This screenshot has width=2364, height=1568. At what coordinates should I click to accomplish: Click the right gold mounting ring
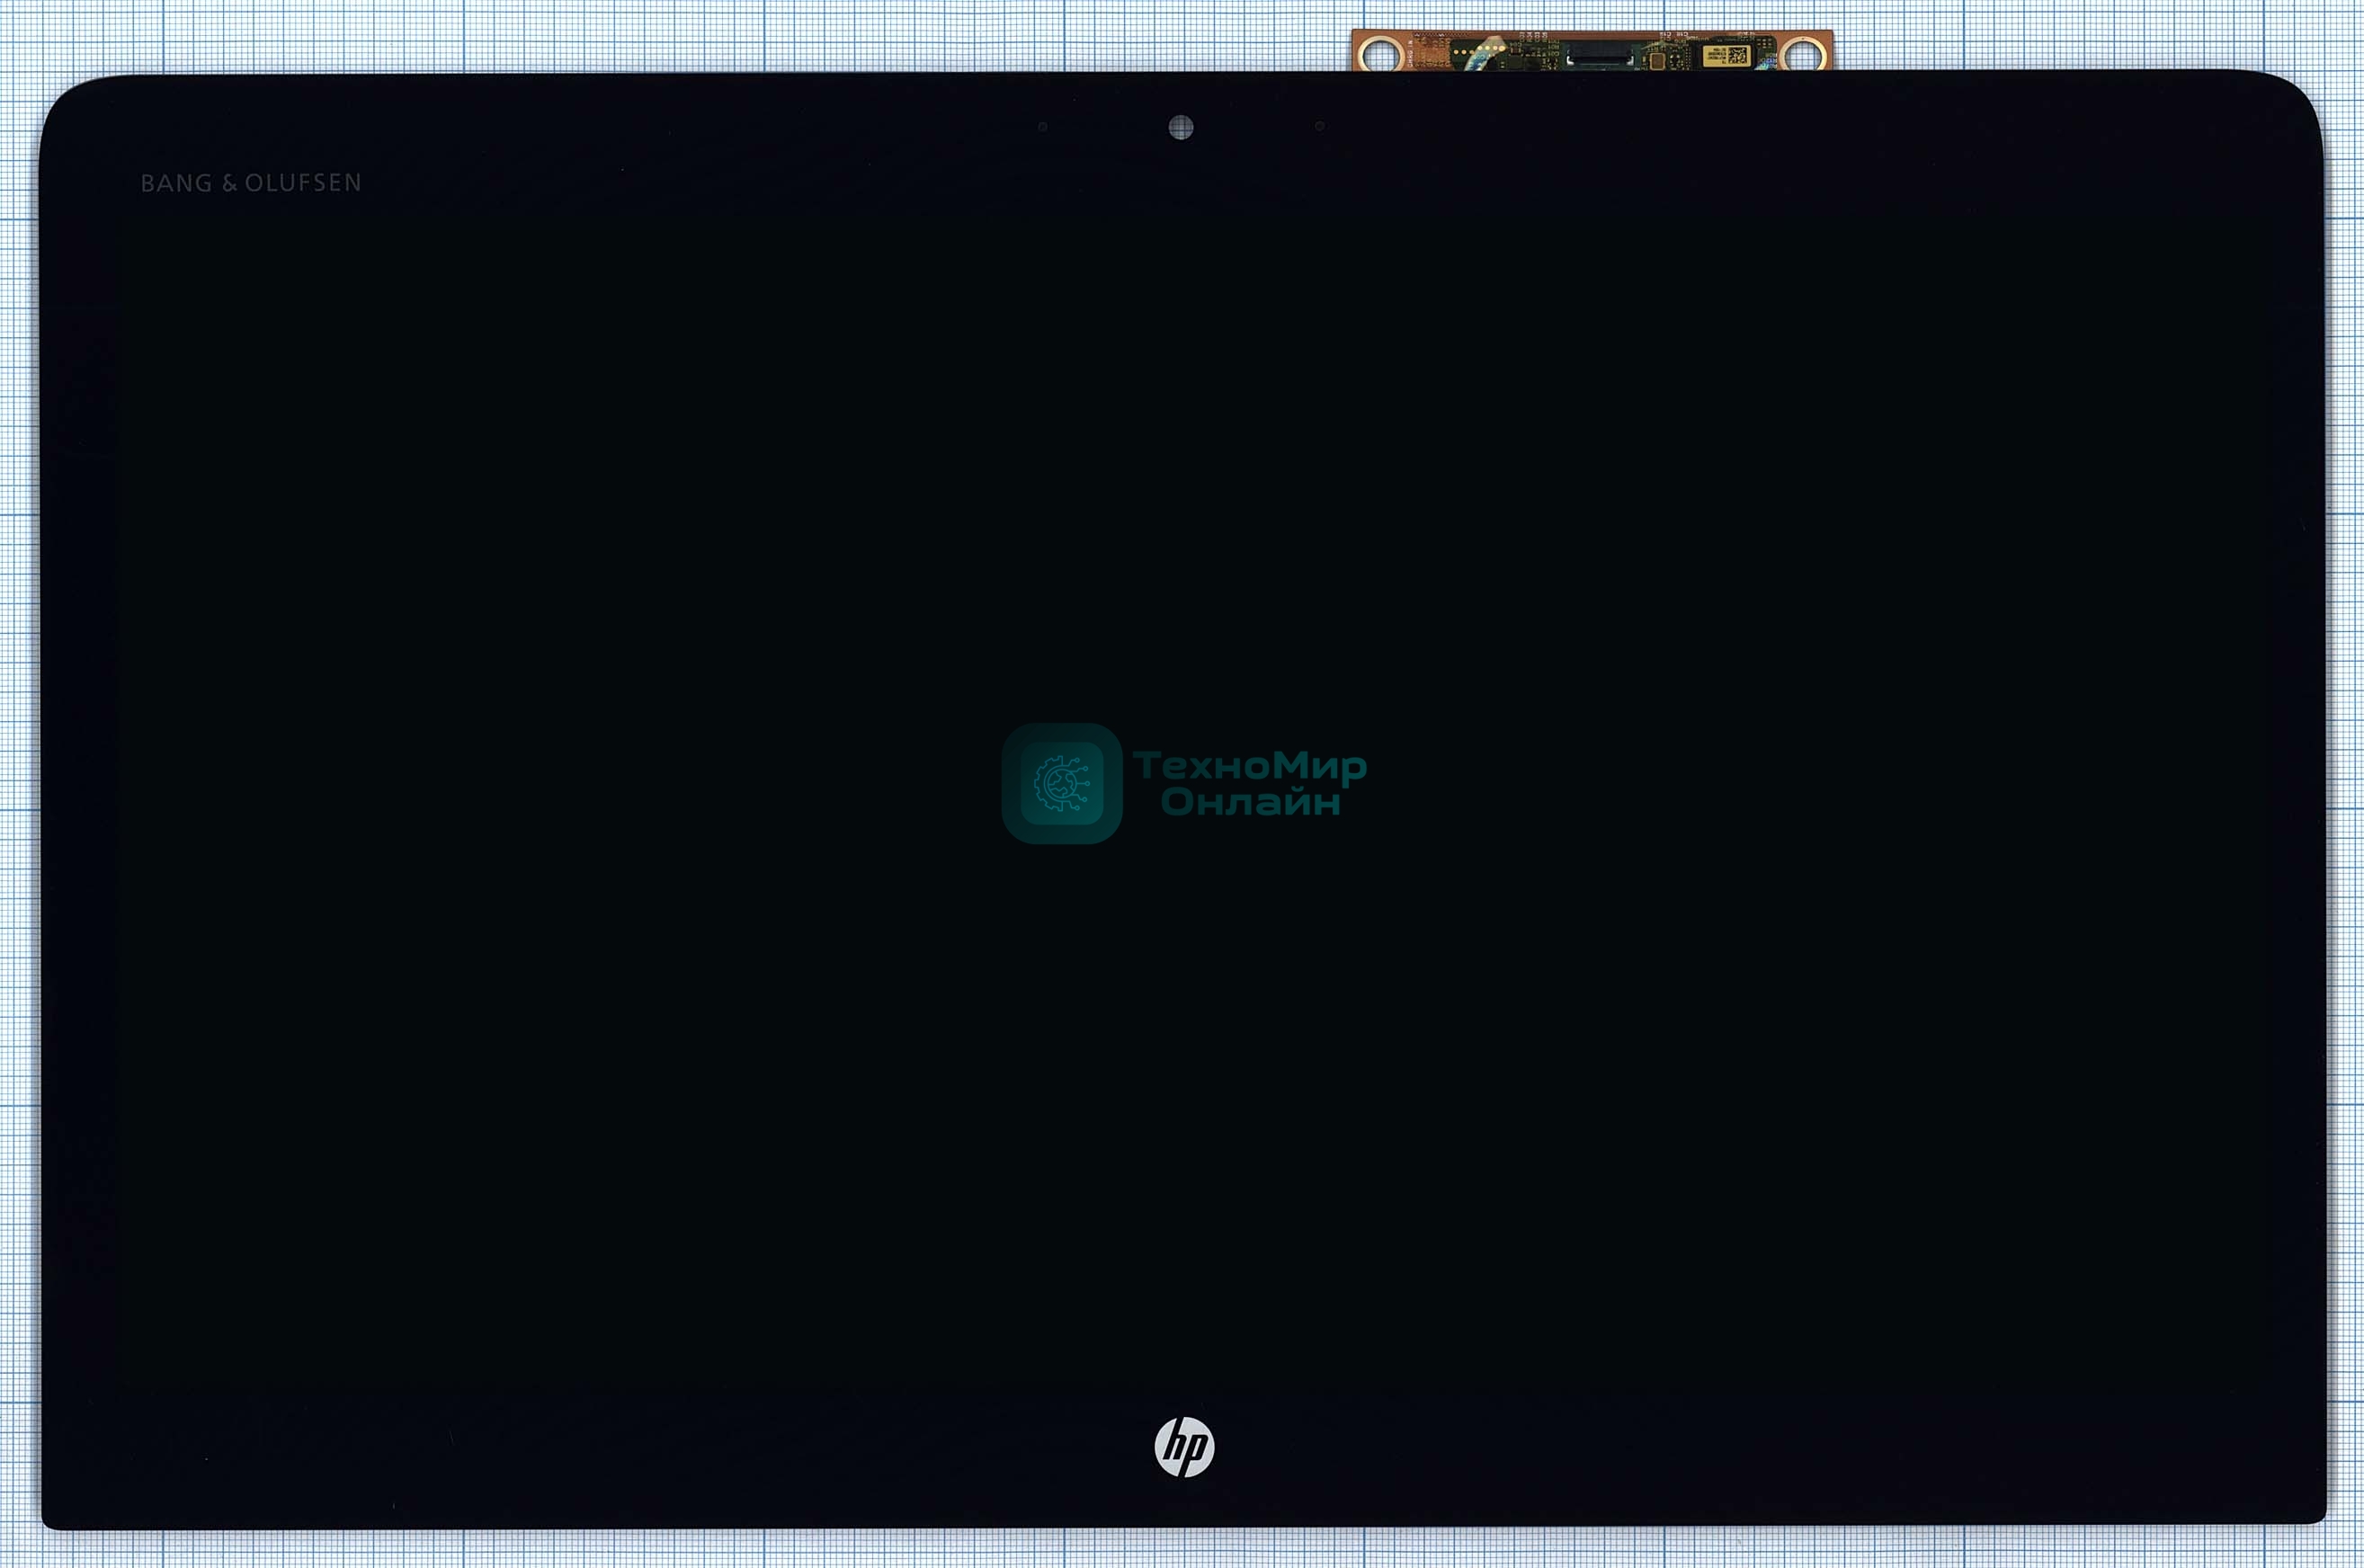click(x=1803, y=54)
